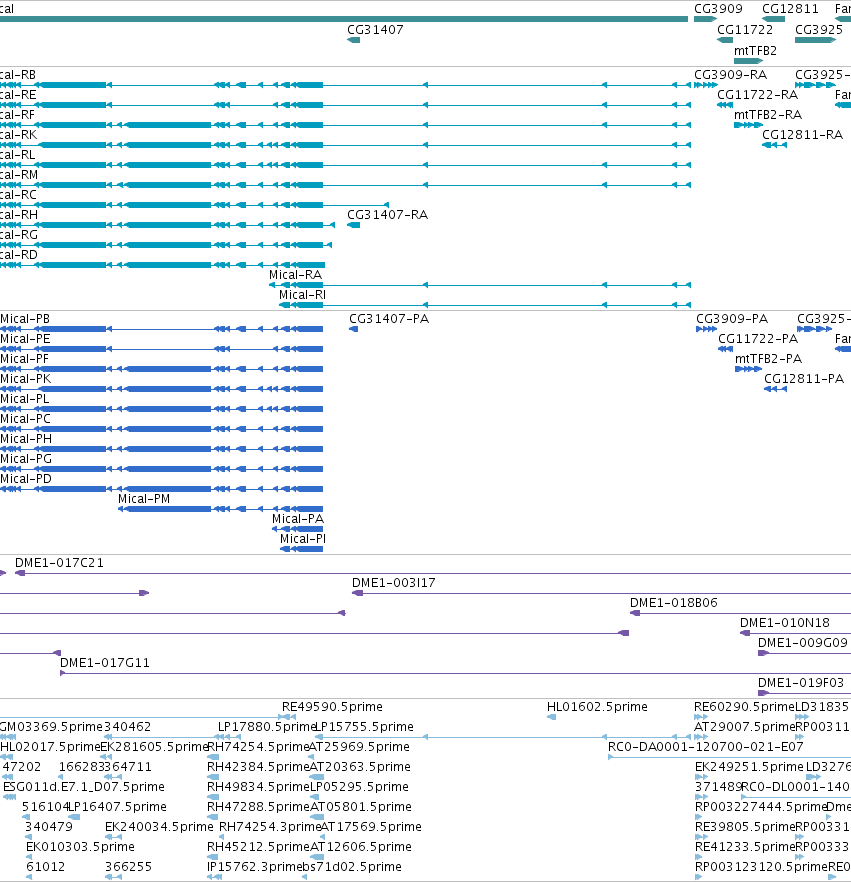The width and height of the screenshot is (851, 882).
Task: Open BAC clone DME1-018B06
Action: pyautogui.click(x=674, y=602)
